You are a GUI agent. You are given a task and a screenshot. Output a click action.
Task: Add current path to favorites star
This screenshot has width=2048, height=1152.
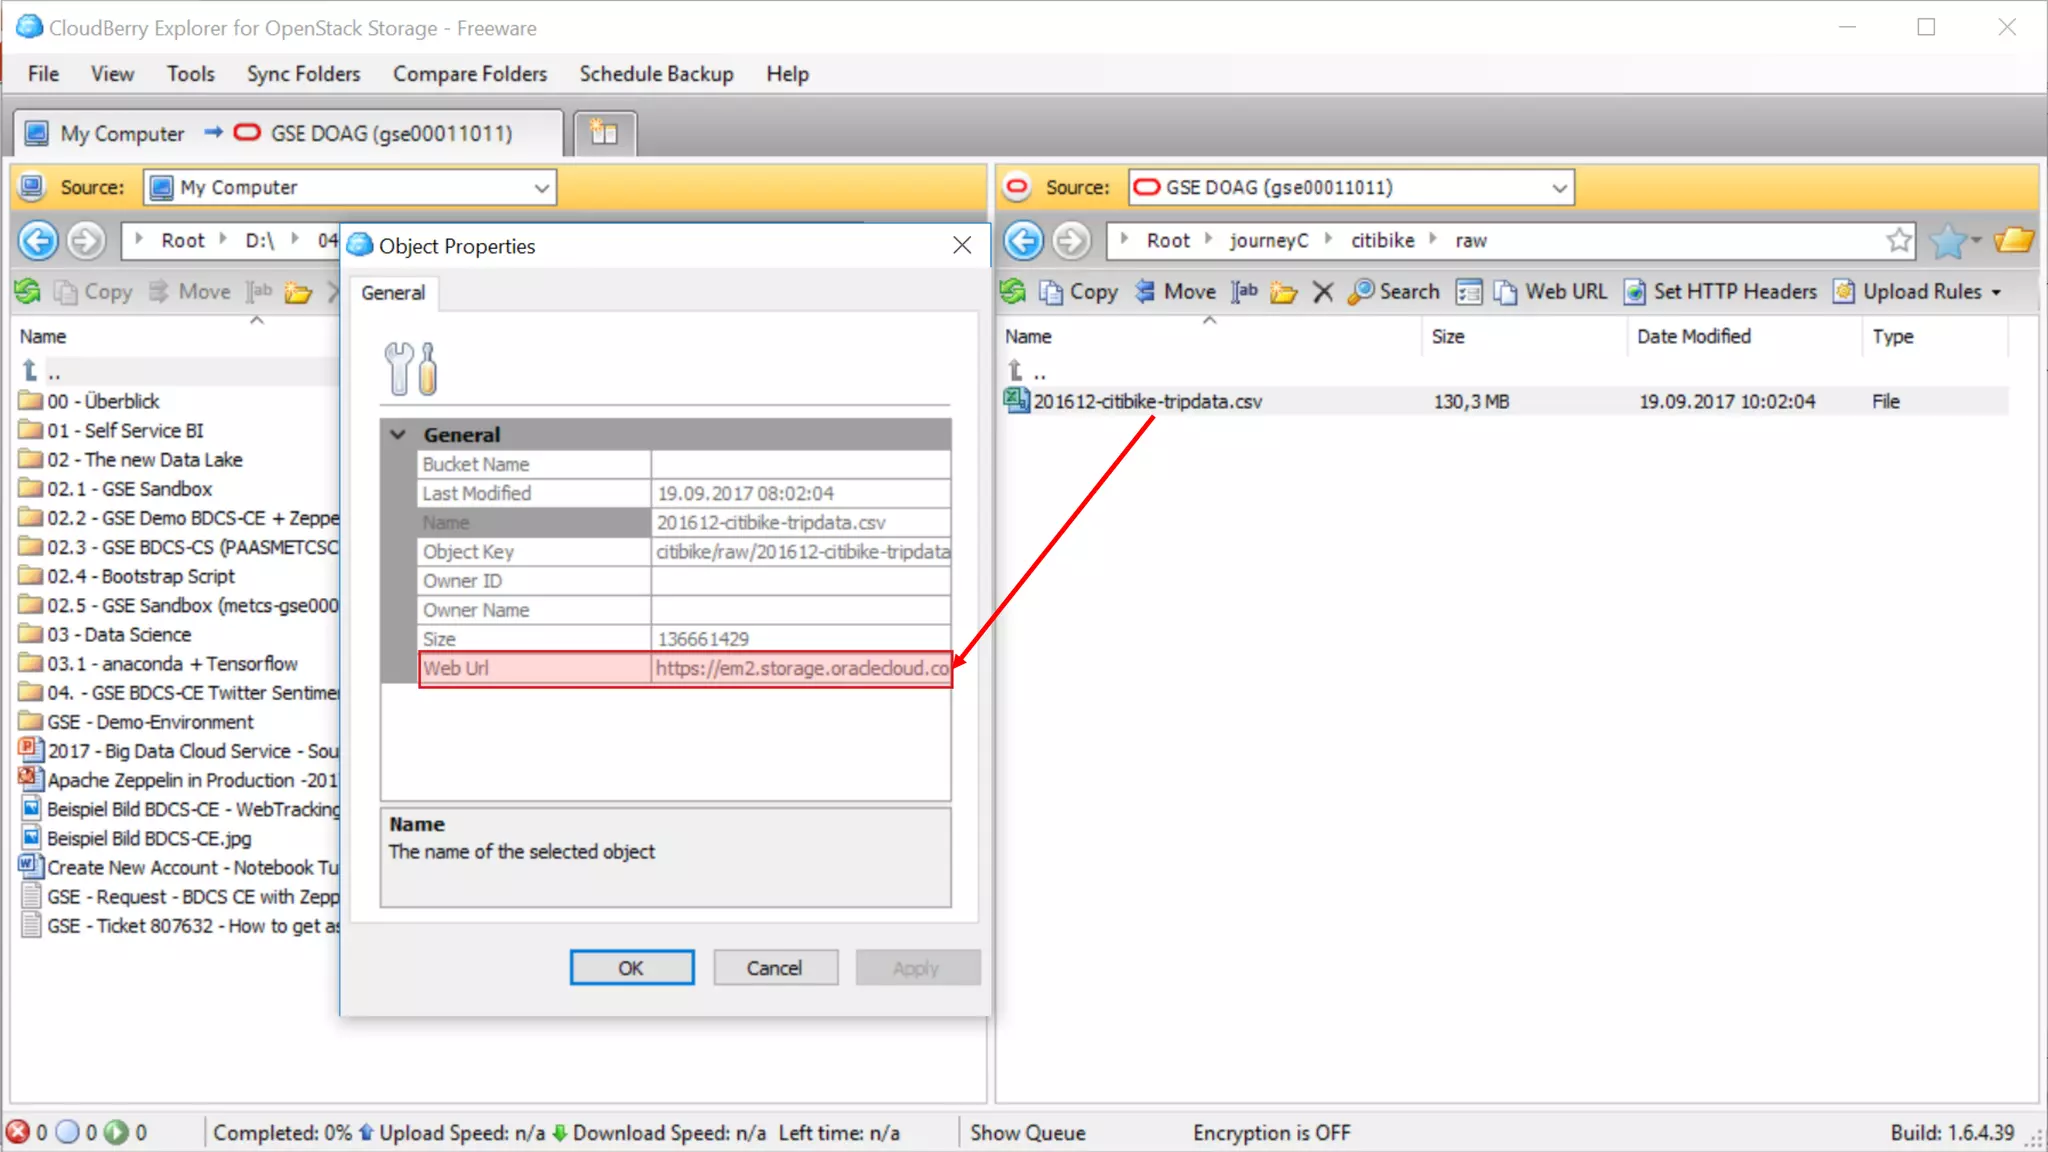pyautogui.click(x=1899, y=240)
